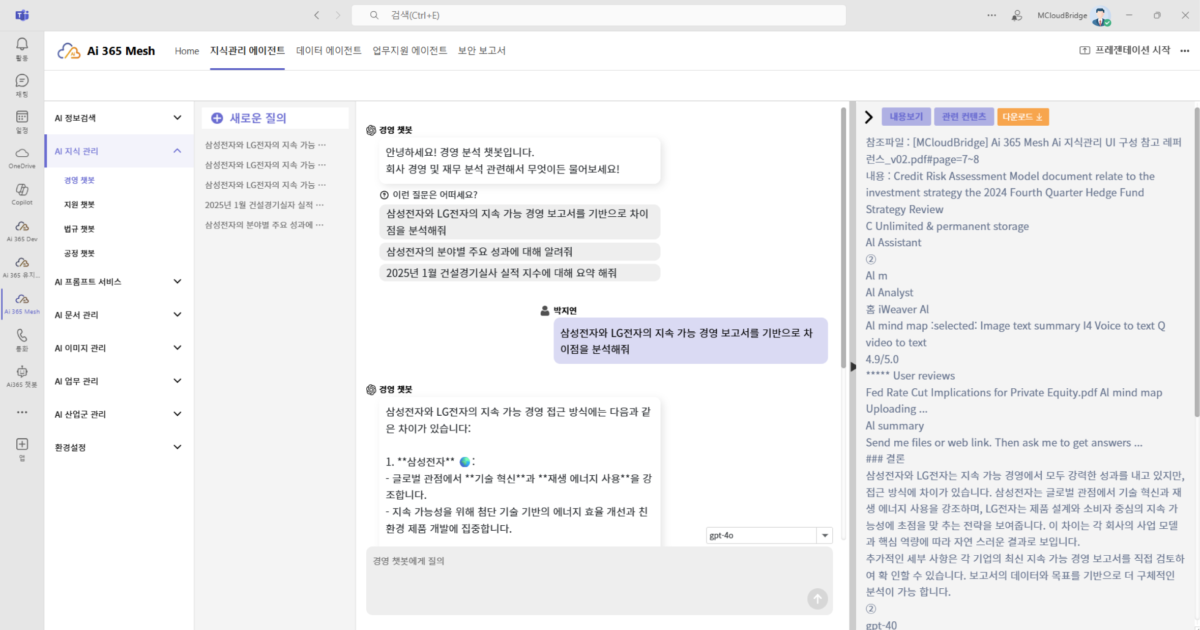Show more apps via the ellipsis in rail
This screenshot has height=630, width=1200.
point(22,412)
